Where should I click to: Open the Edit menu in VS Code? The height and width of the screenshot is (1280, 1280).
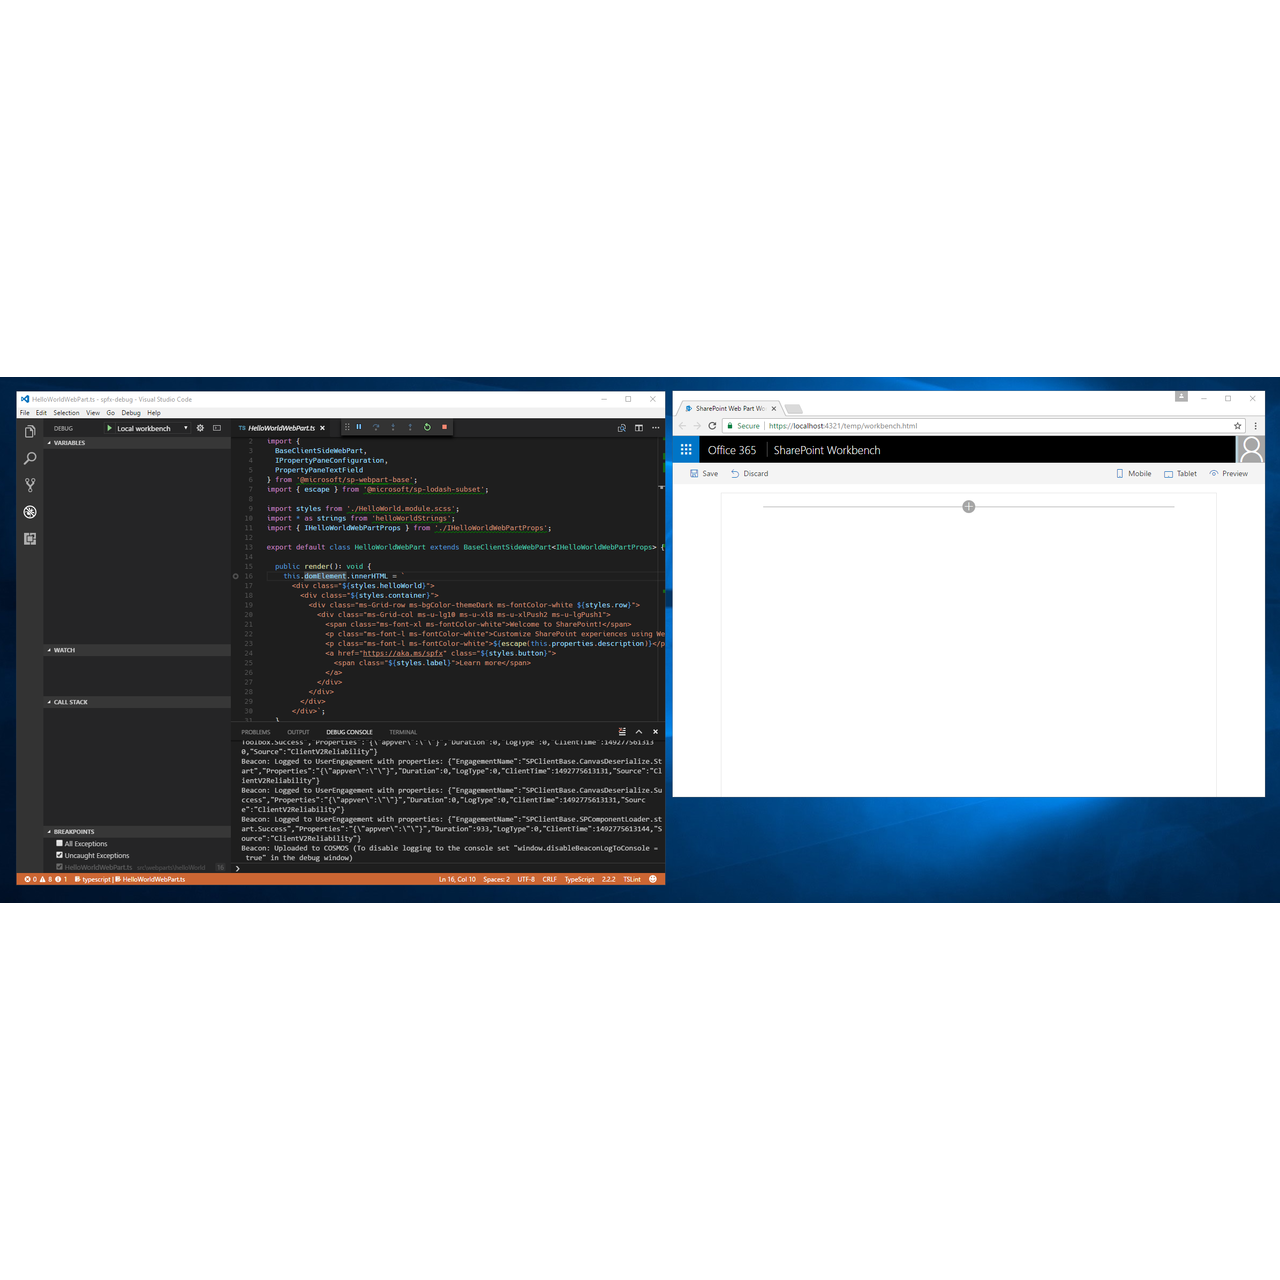pos(41,413)
